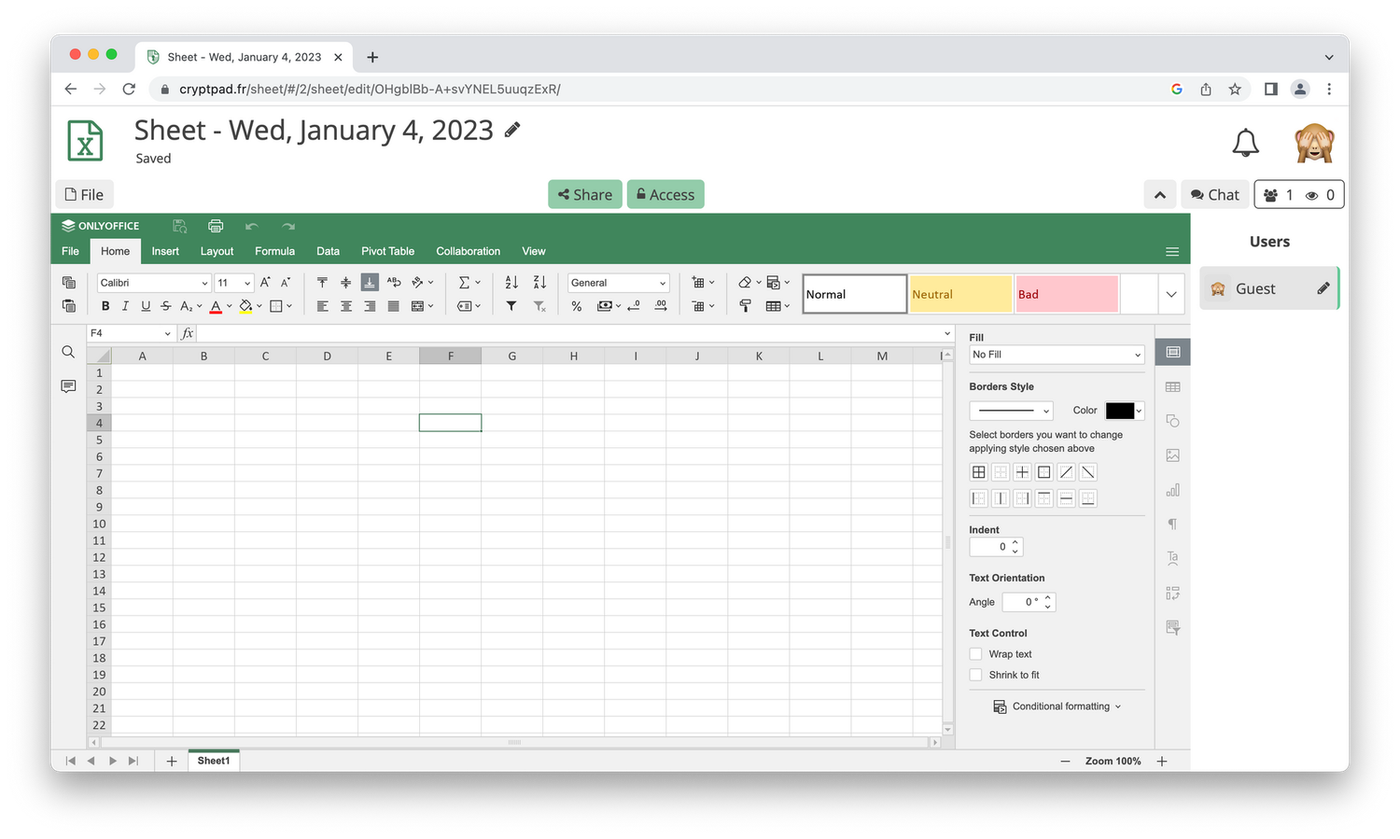Click the Share button
Screen dimensions: 1400x839
585,195
